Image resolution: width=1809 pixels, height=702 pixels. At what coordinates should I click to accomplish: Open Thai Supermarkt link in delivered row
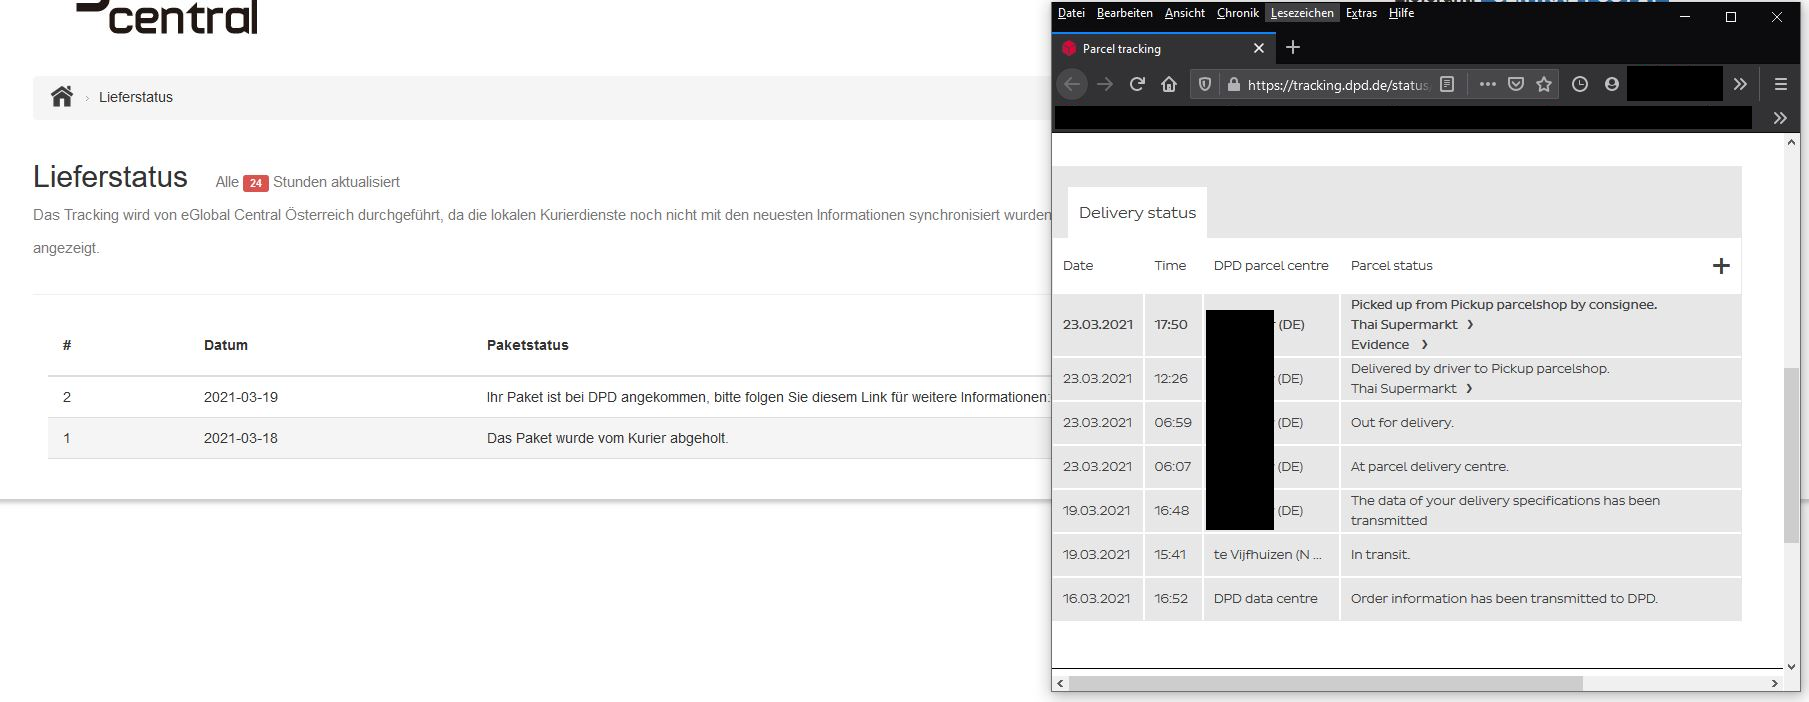(1412, 389)
